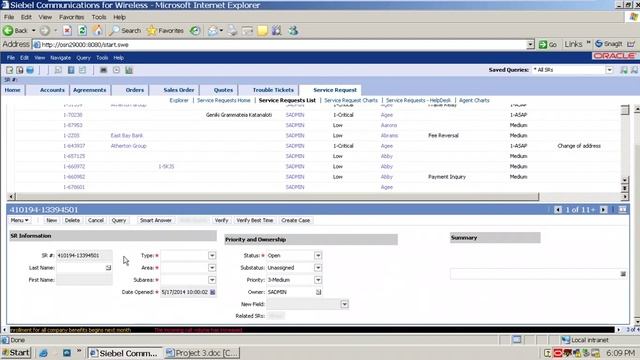Click the IE Messenger icon
Image resolution: width=640 pixels, height=360 pixels.
tap(293, 31)
